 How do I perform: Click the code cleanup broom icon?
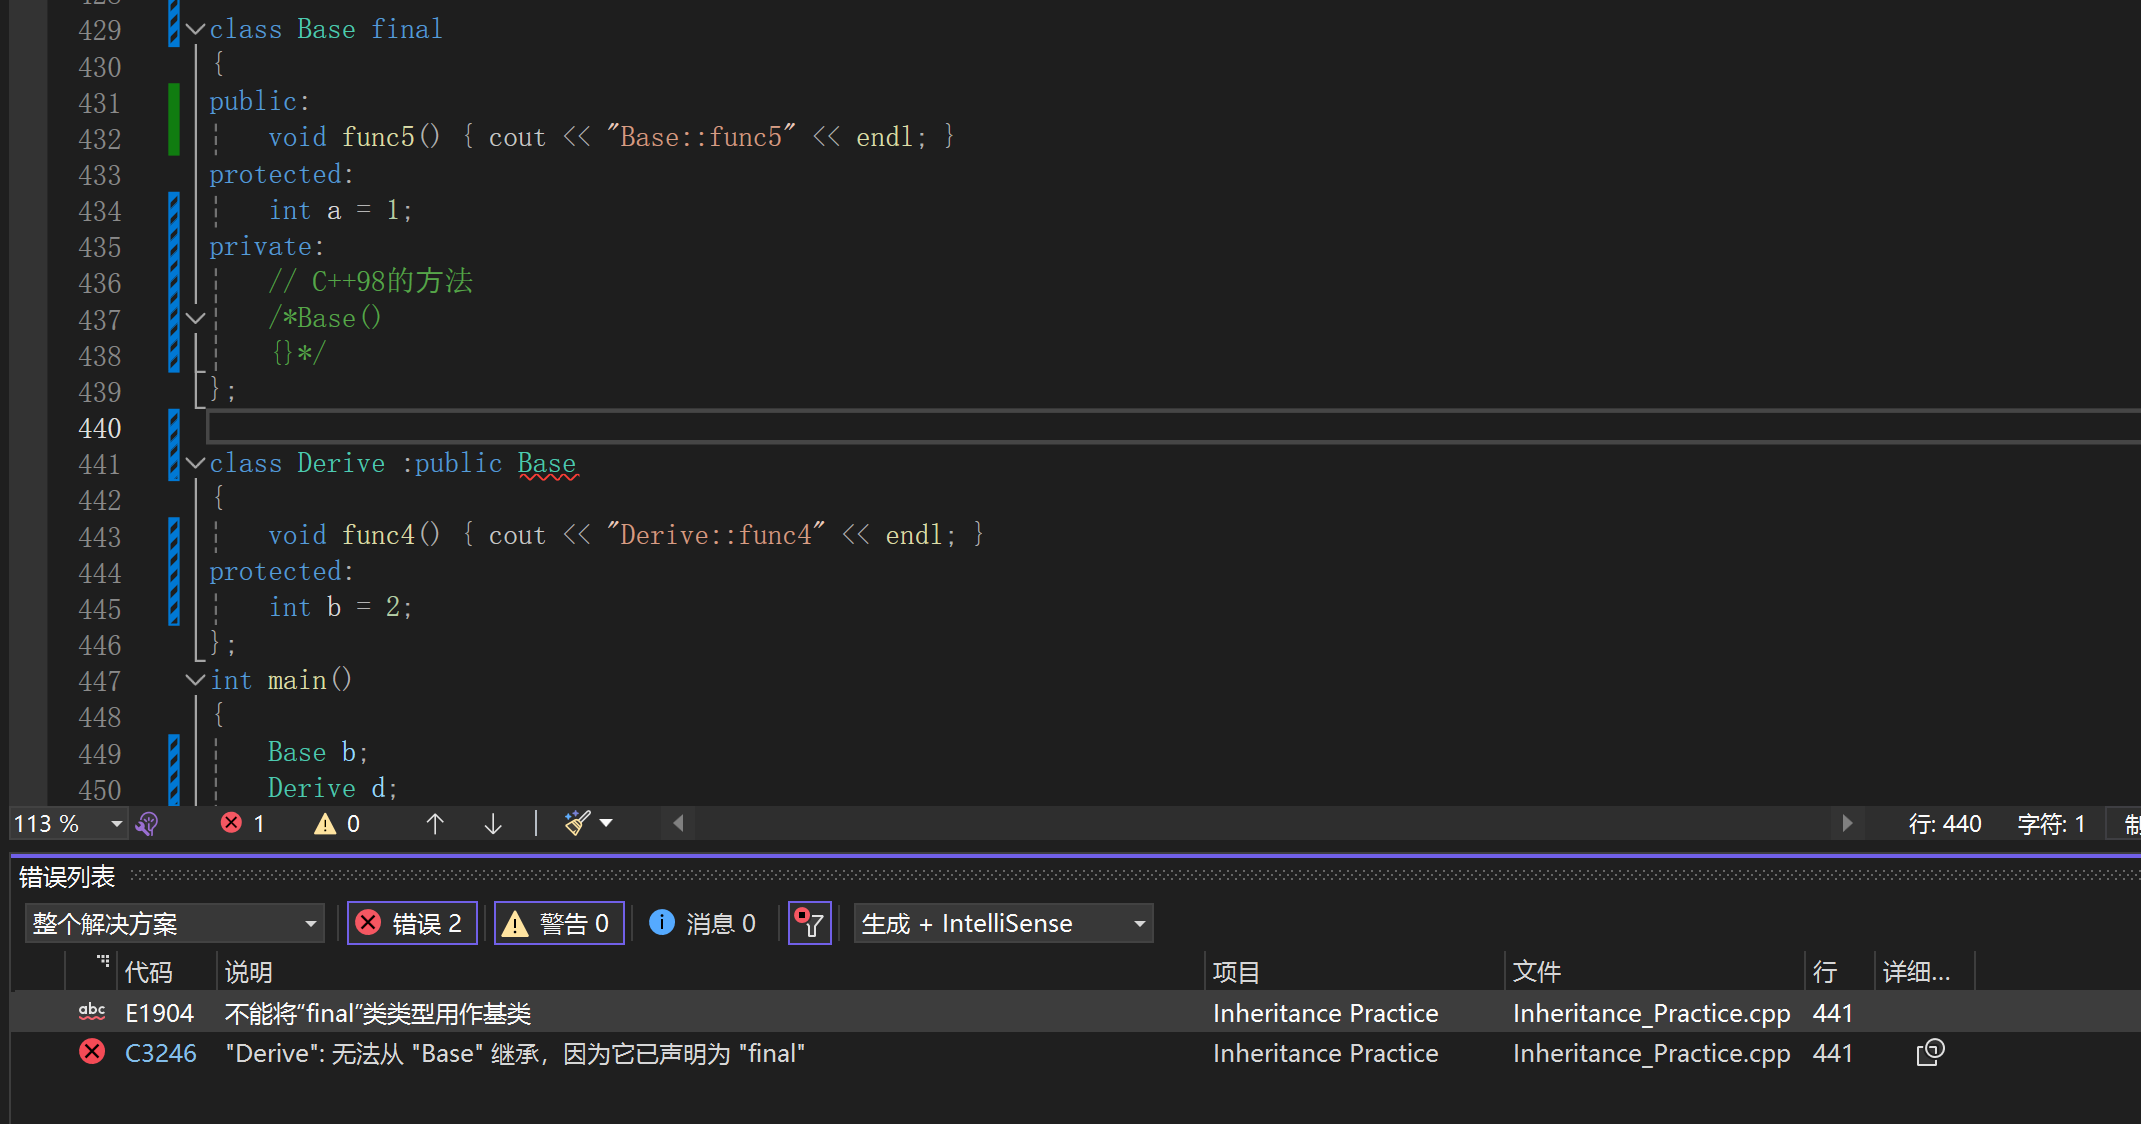pos(578,824)
